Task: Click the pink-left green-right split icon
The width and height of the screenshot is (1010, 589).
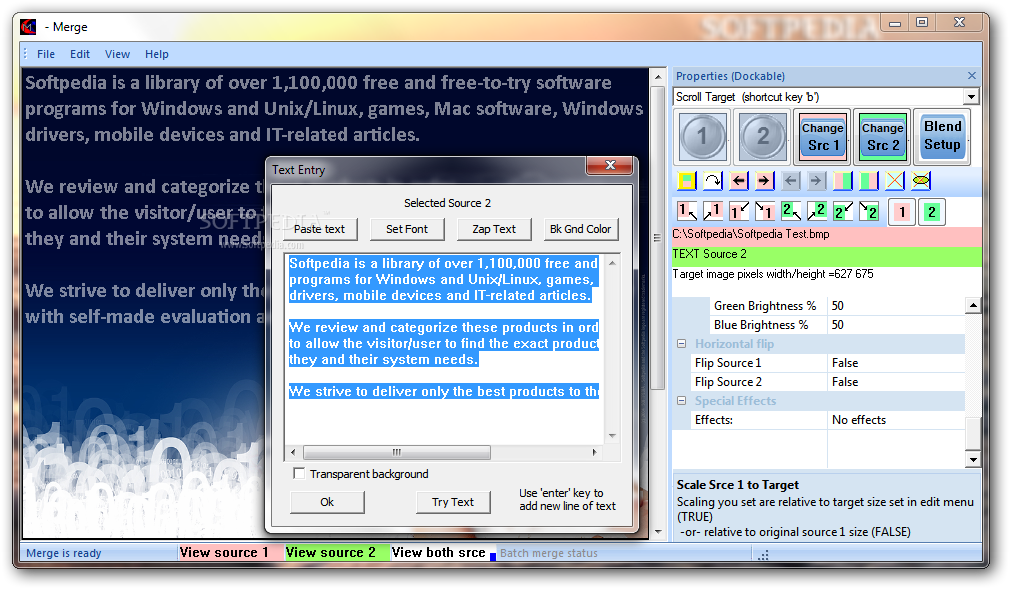Action: tap(843, 181)
